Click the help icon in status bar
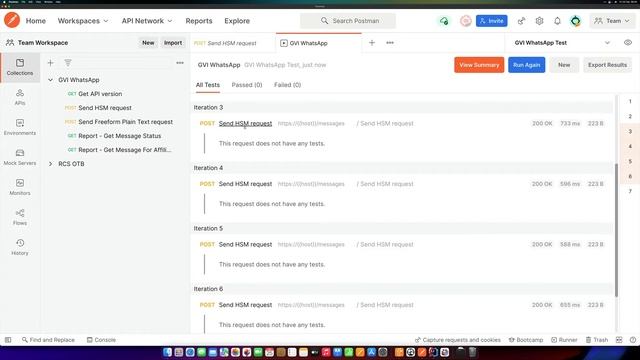 click(x=633, y=340)
